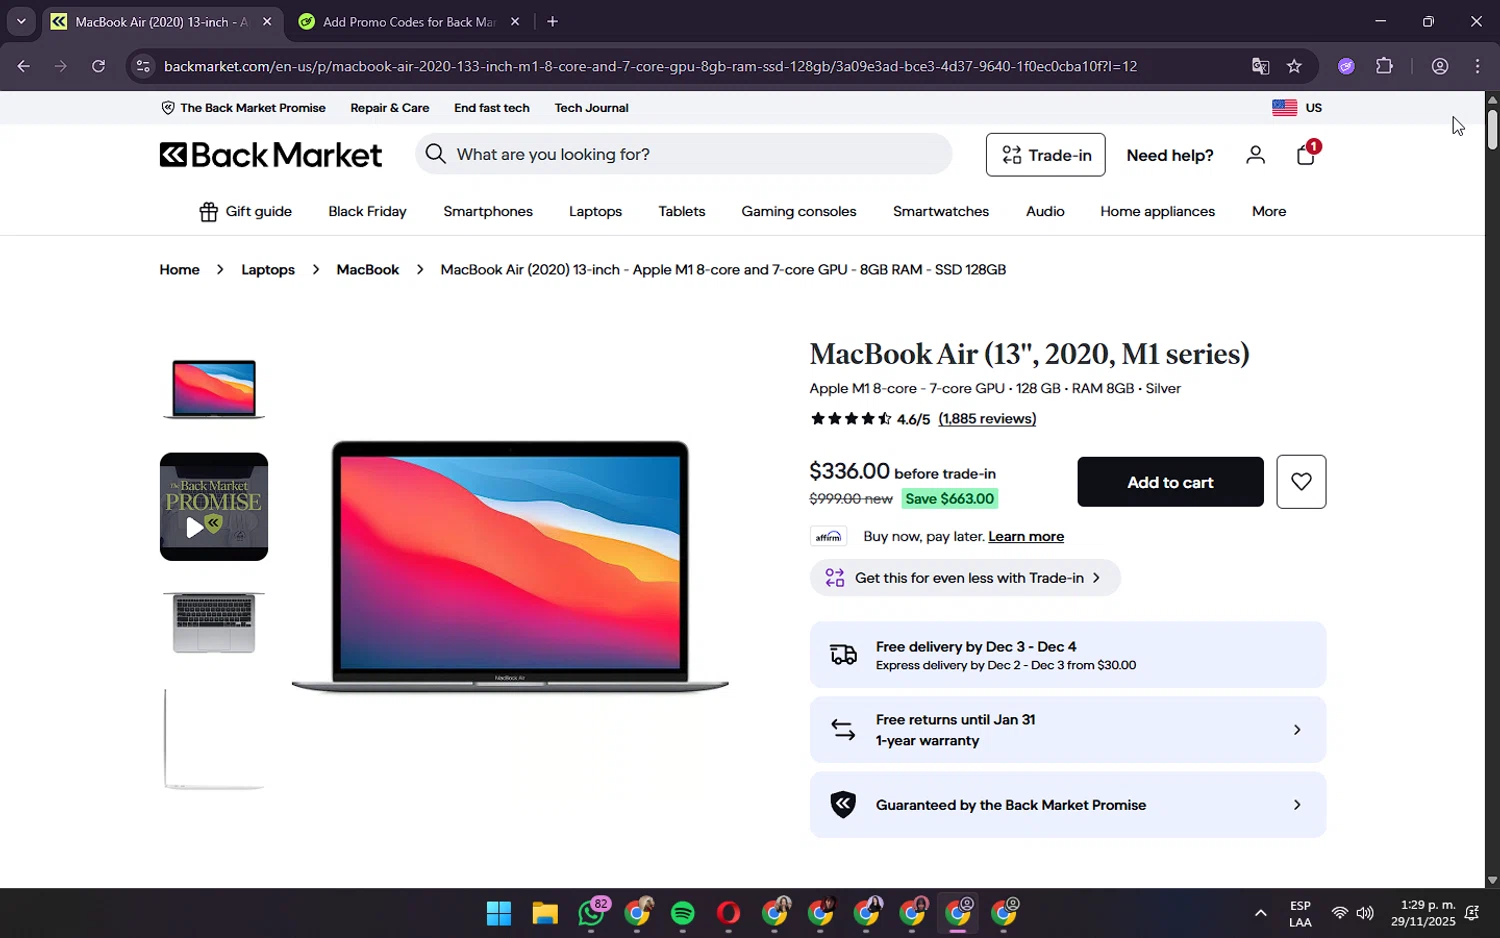1500x938 pixels.
Task: Open Need help? link
Action: [1170, 155]
